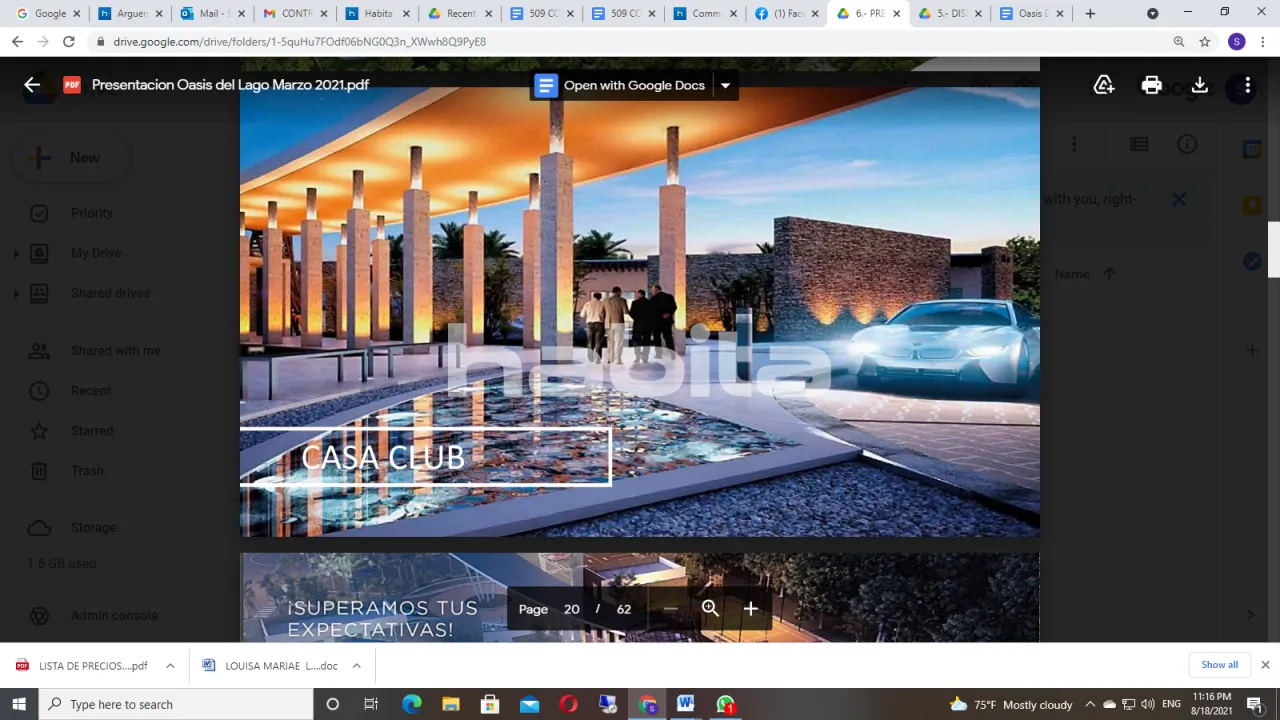Close the downloads bar
Image resolution: width=1280 pixels, height=720 pixels.
(1265, 665)
